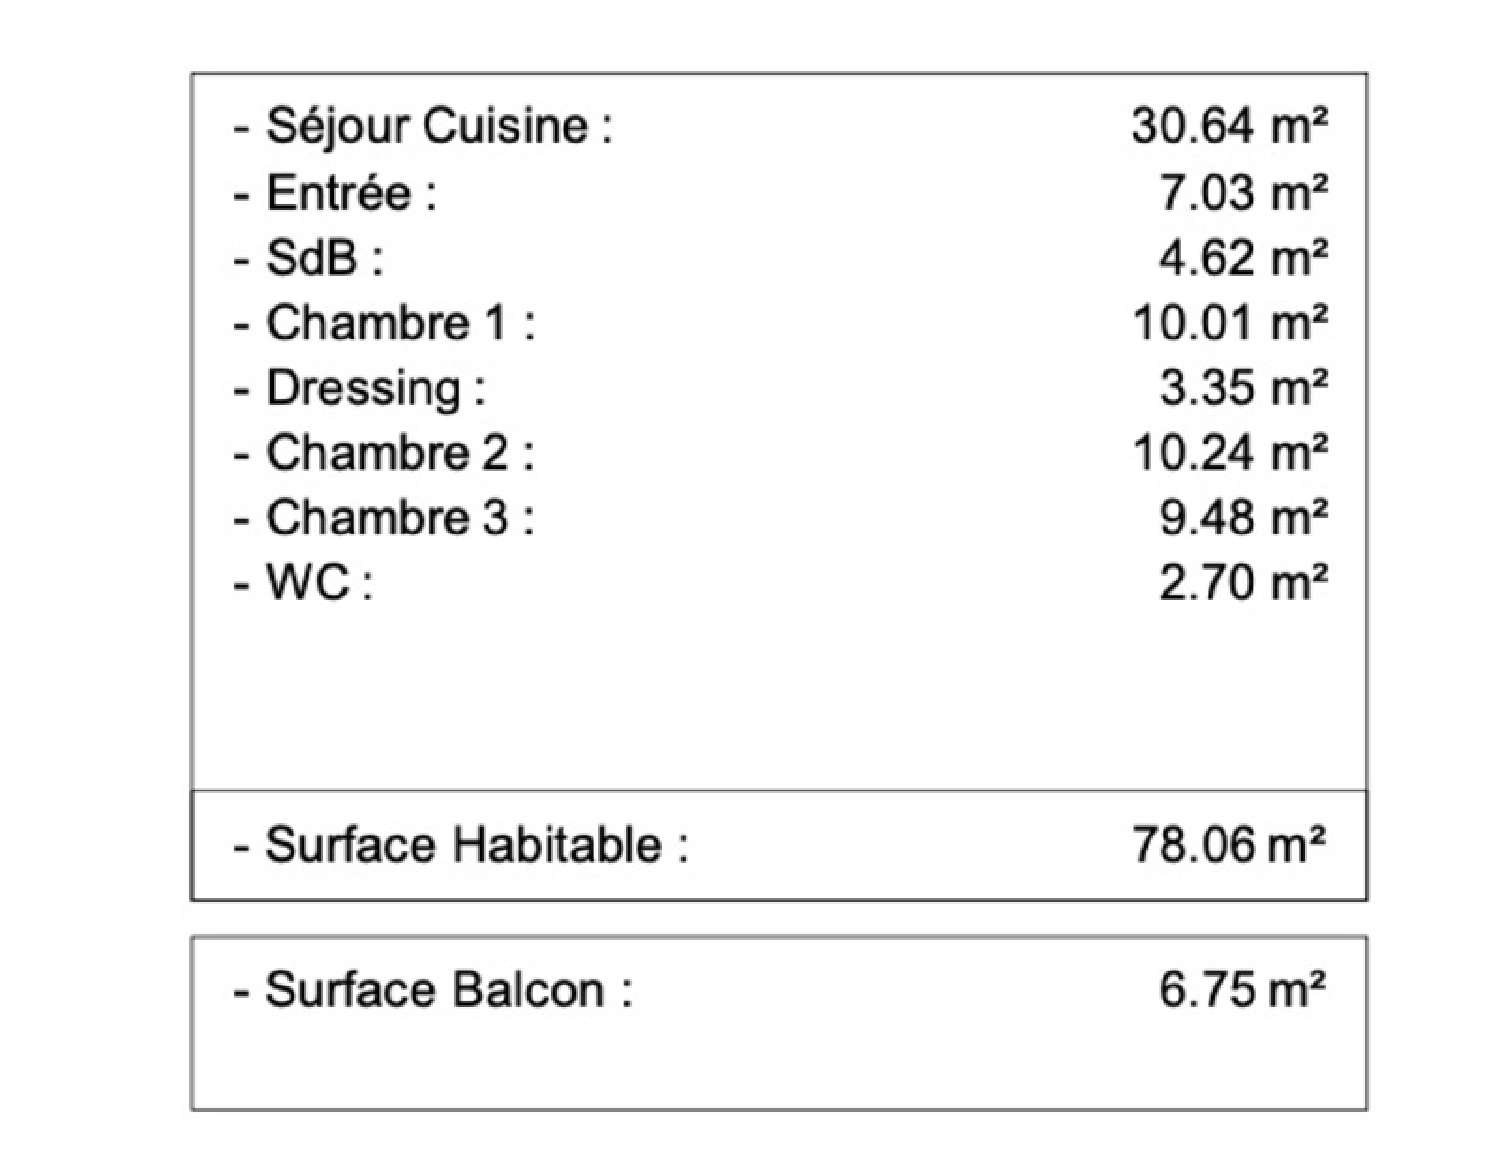Select the 6.75 m² balcony value
Viewport: 1500px width, 1159px height.
[1243, 990]
